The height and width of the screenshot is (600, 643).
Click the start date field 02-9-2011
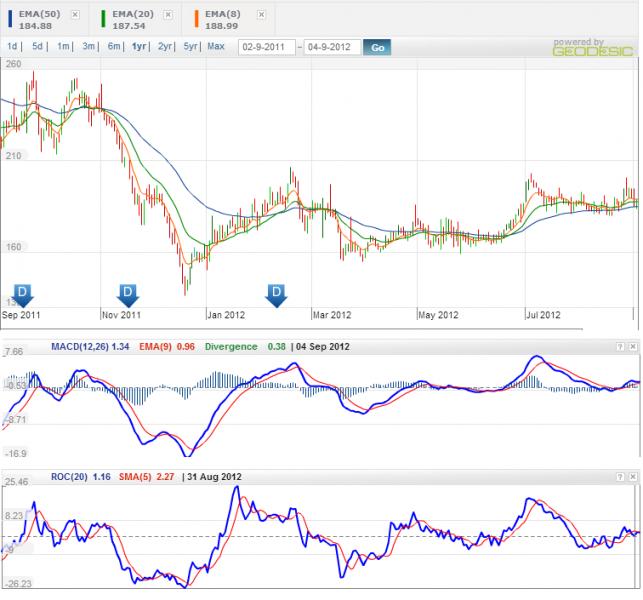click(267, 47)
